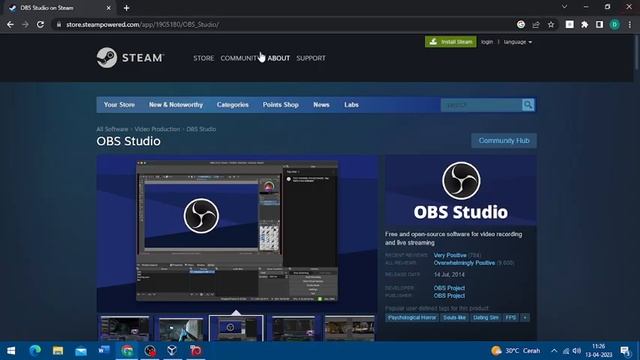Click the search magnifier icon in store bar
The width and height of the screenshot is (640, 360).
[x=528, y=105]
